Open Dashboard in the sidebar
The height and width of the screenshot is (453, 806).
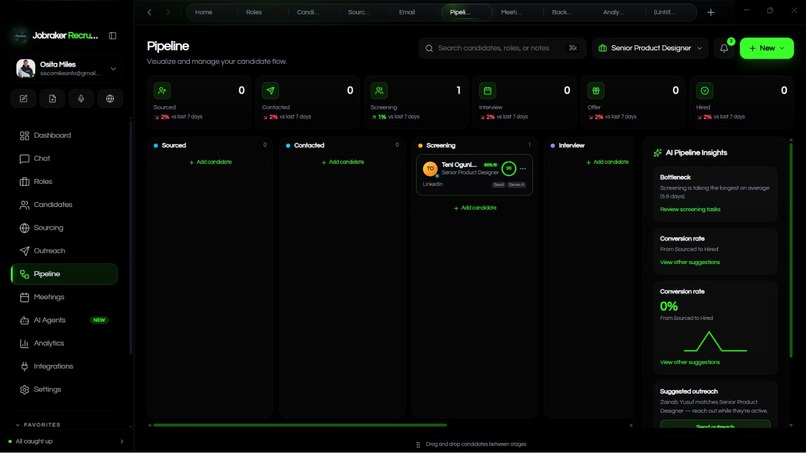coord(64,135)
